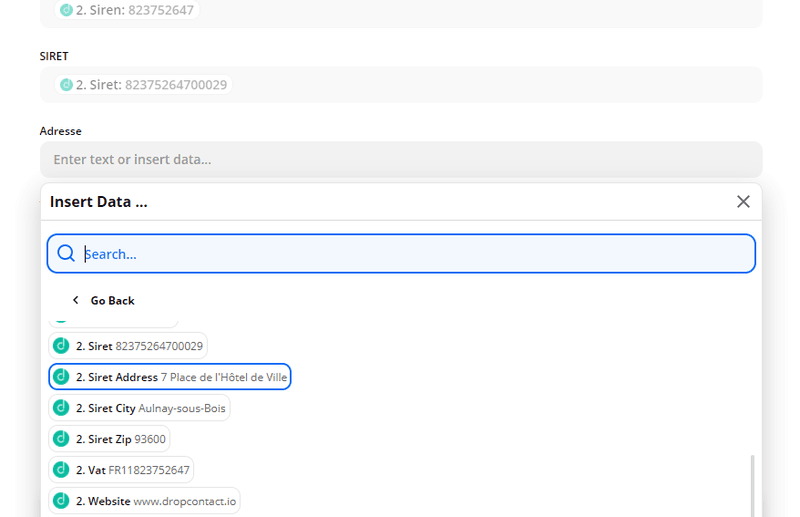Image resolution: width=800 pixels, height=517 pixels.
Task: Click Dropcontact icon beside Siret City option
Action: coord(61,408)
